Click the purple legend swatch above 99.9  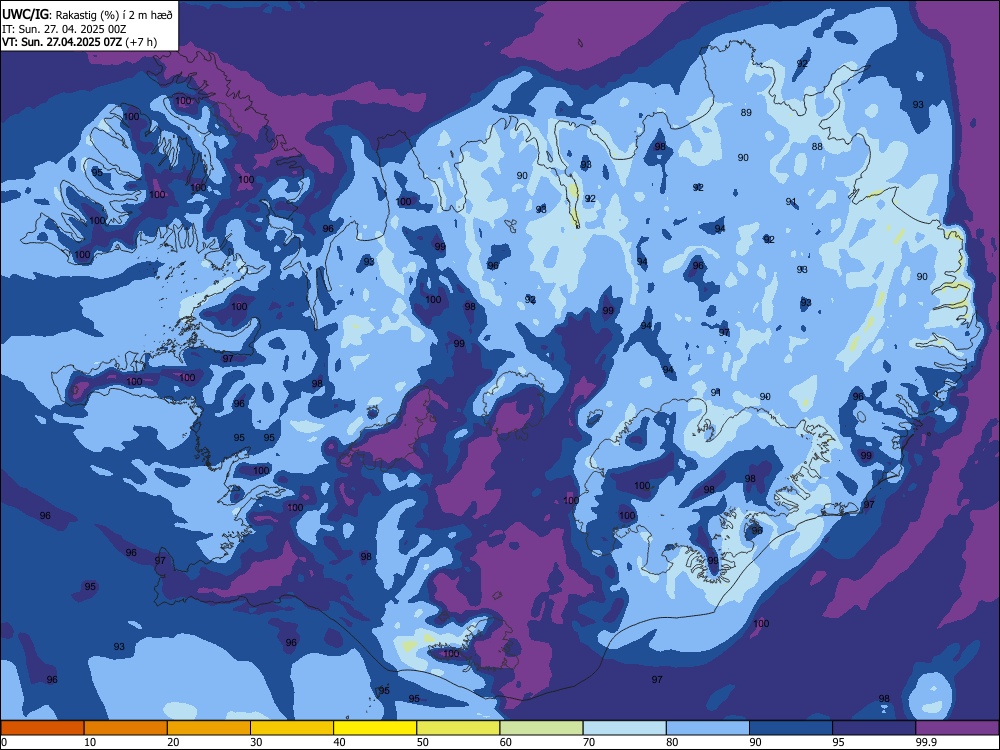957,728
